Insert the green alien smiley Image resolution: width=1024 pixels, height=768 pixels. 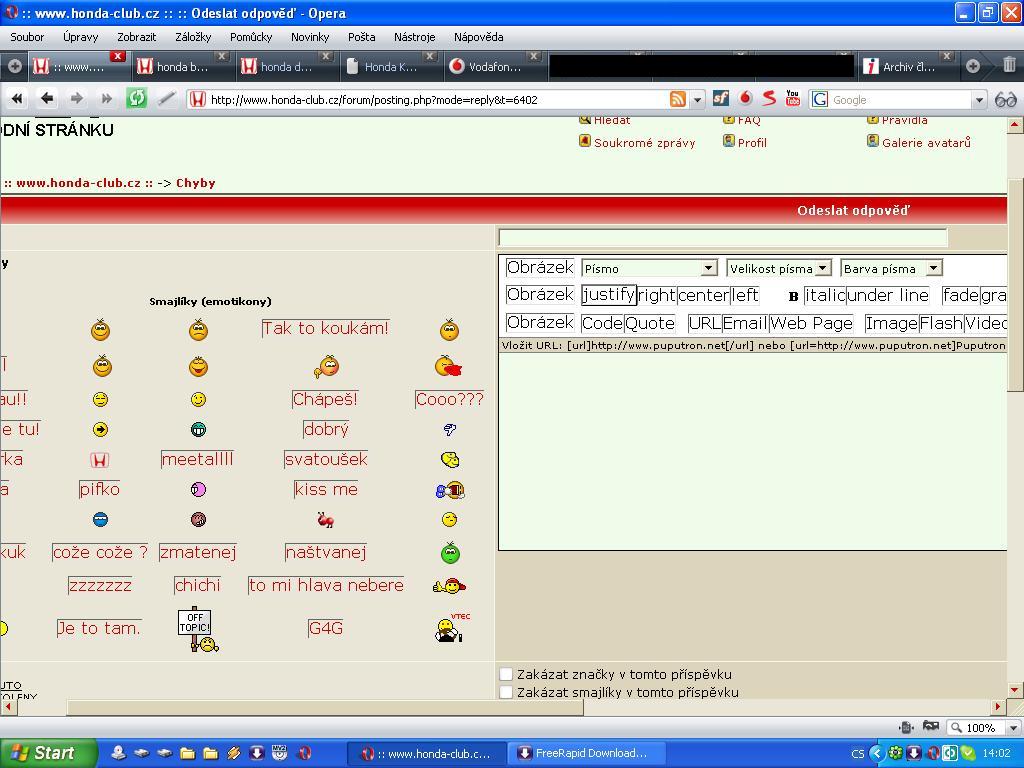450,552
